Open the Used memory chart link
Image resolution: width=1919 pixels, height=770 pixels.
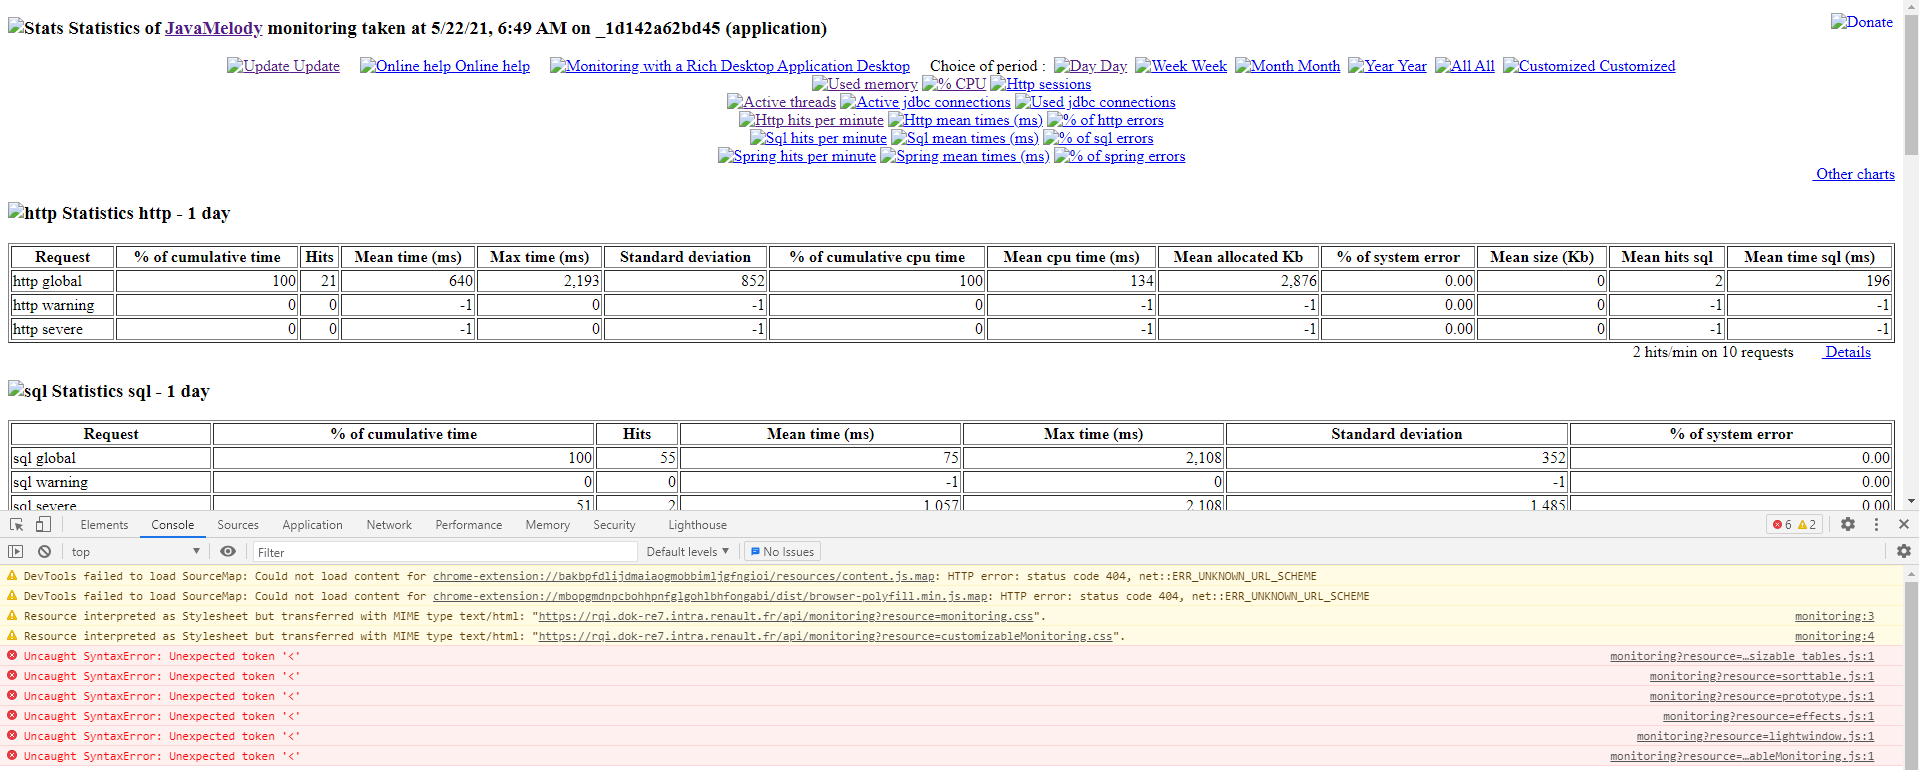tap(865, 84)
